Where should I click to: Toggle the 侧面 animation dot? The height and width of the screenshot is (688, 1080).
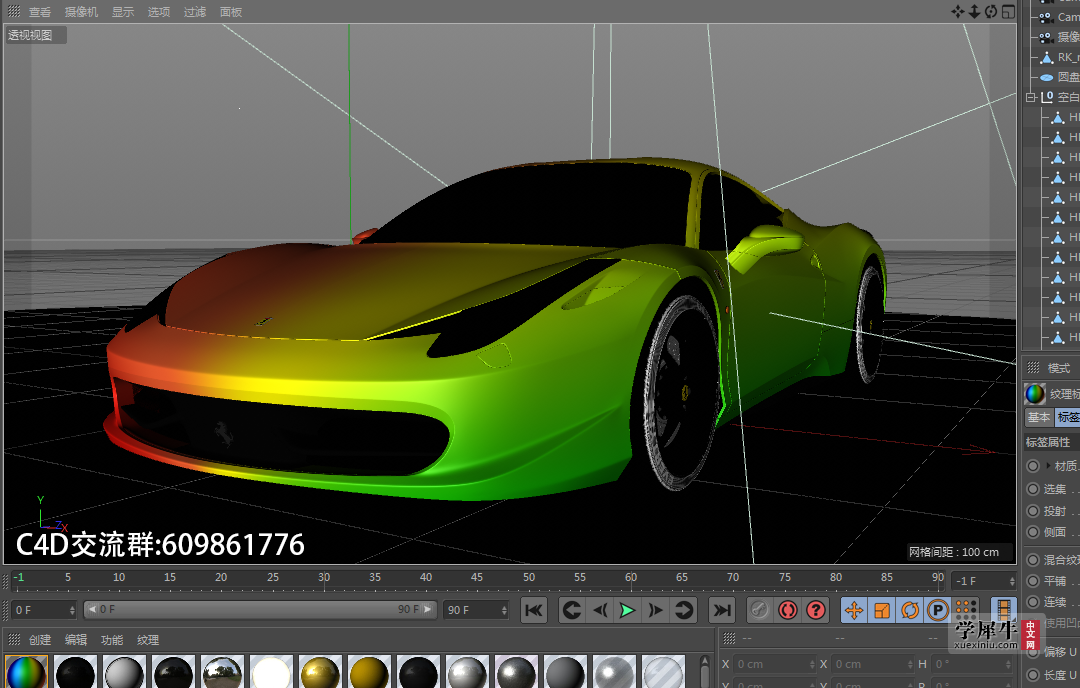pyautogui.click(x=1032, y=532)
